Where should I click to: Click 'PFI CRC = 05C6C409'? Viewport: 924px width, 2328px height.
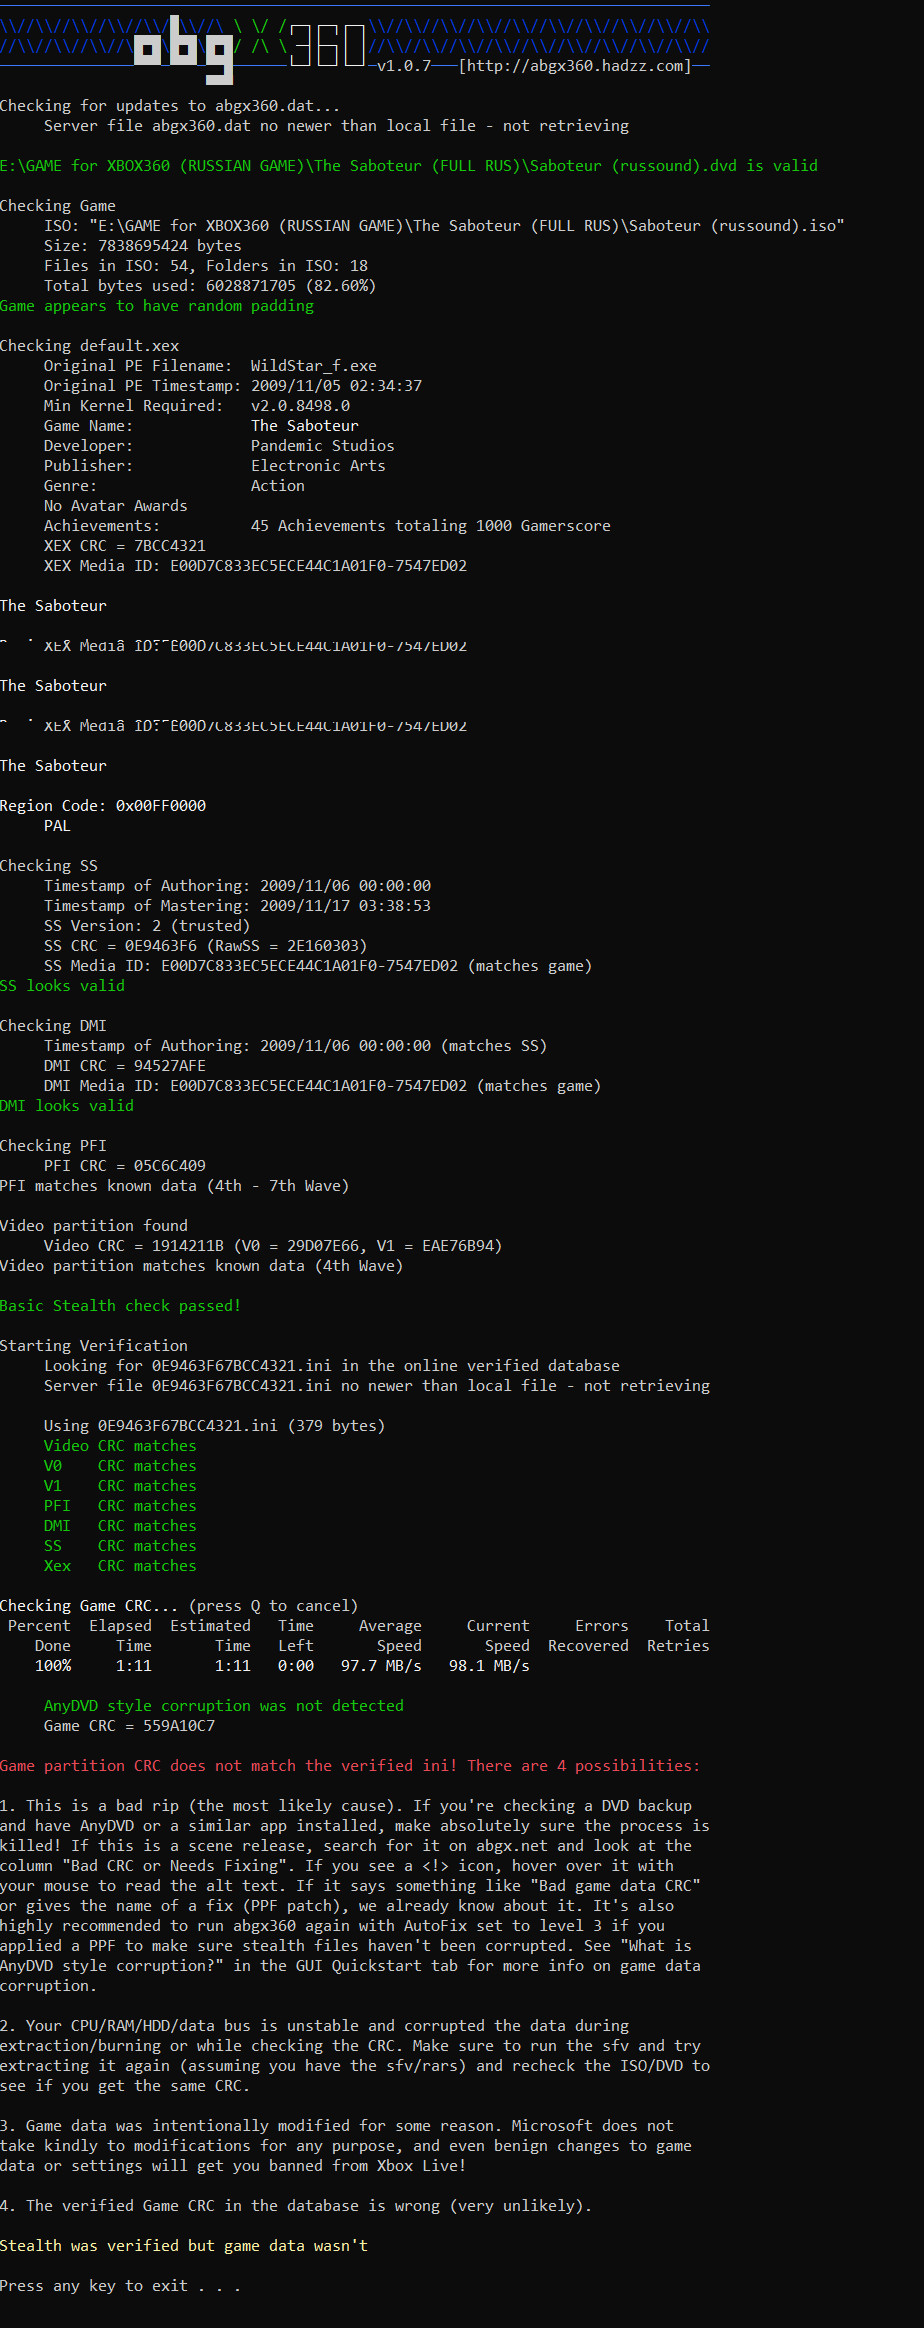point(125,1166)
